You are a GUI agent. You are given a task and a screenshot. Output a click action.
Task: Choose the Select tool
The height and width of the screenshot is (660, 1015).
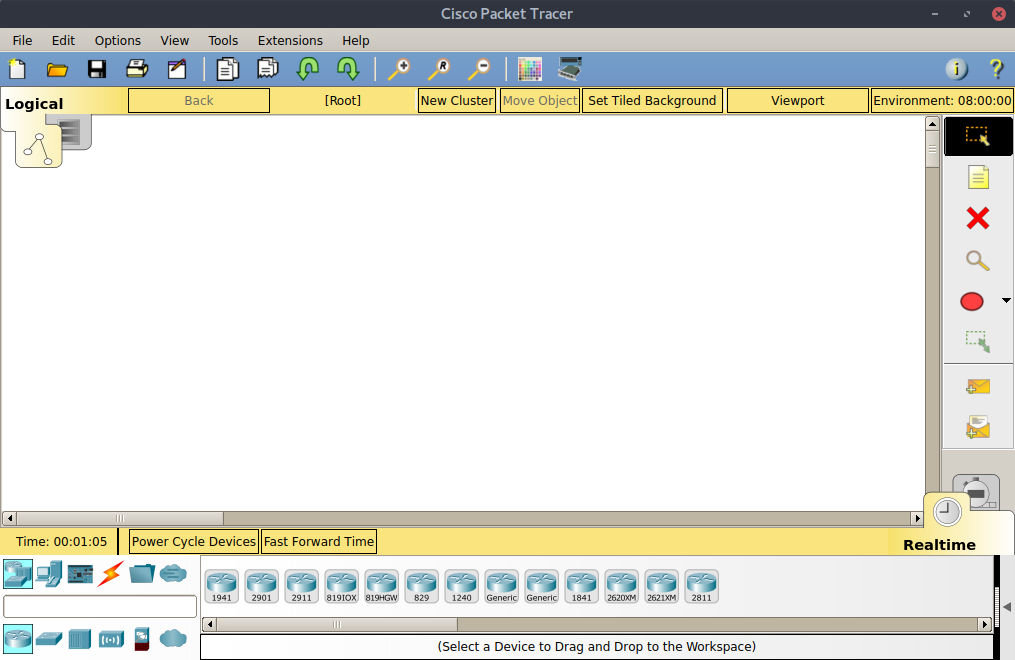click(x=977, y=136)
